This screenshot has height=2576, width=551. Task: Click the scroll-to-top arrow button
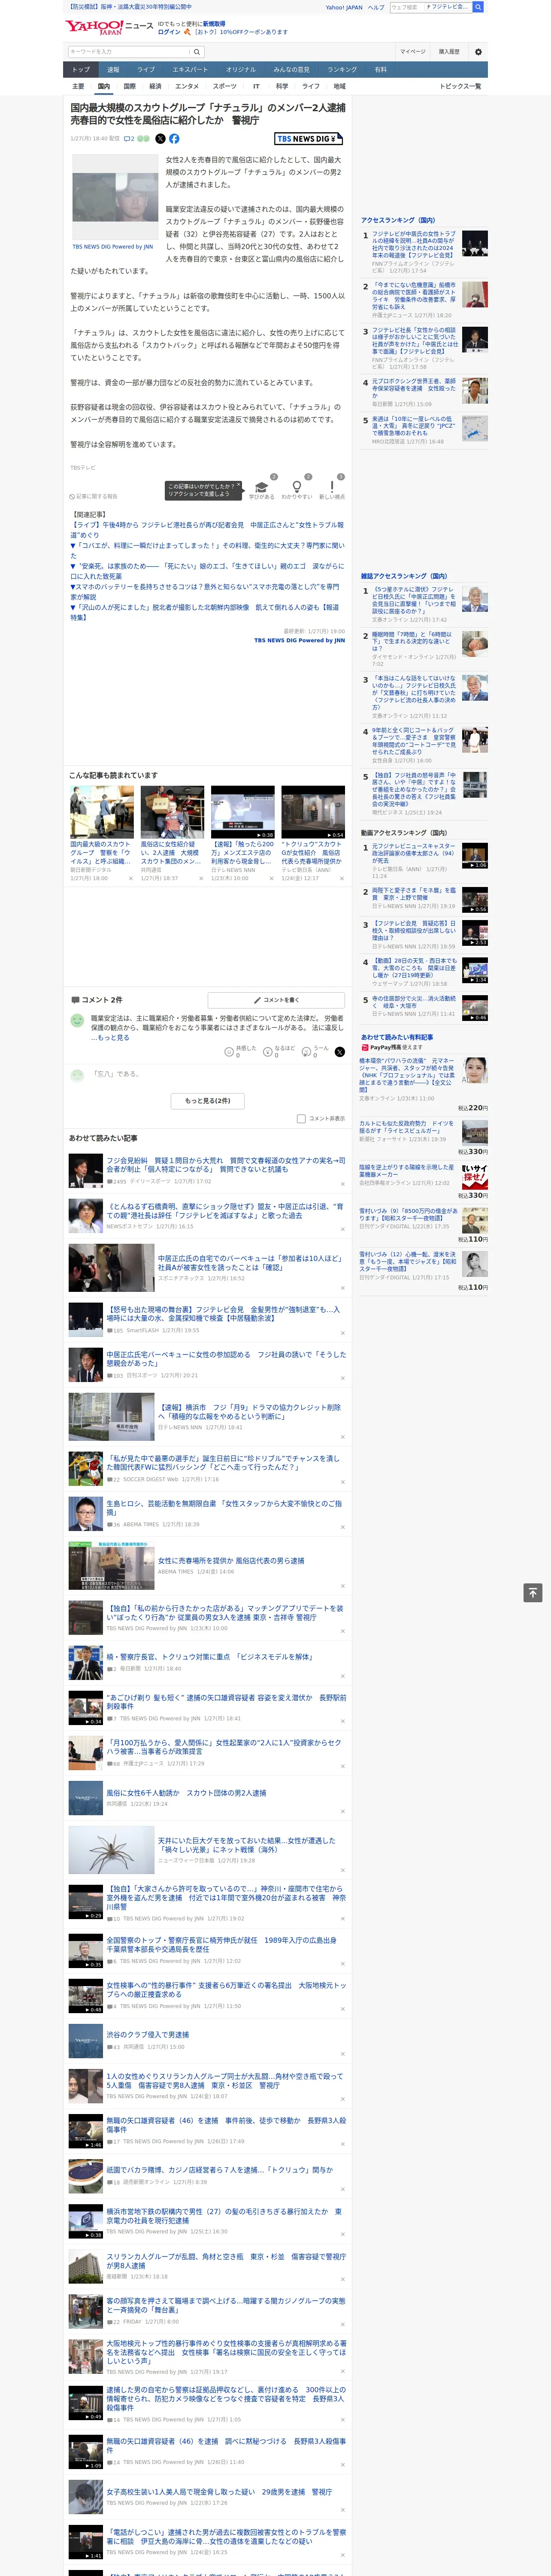tap(533, 1593)
